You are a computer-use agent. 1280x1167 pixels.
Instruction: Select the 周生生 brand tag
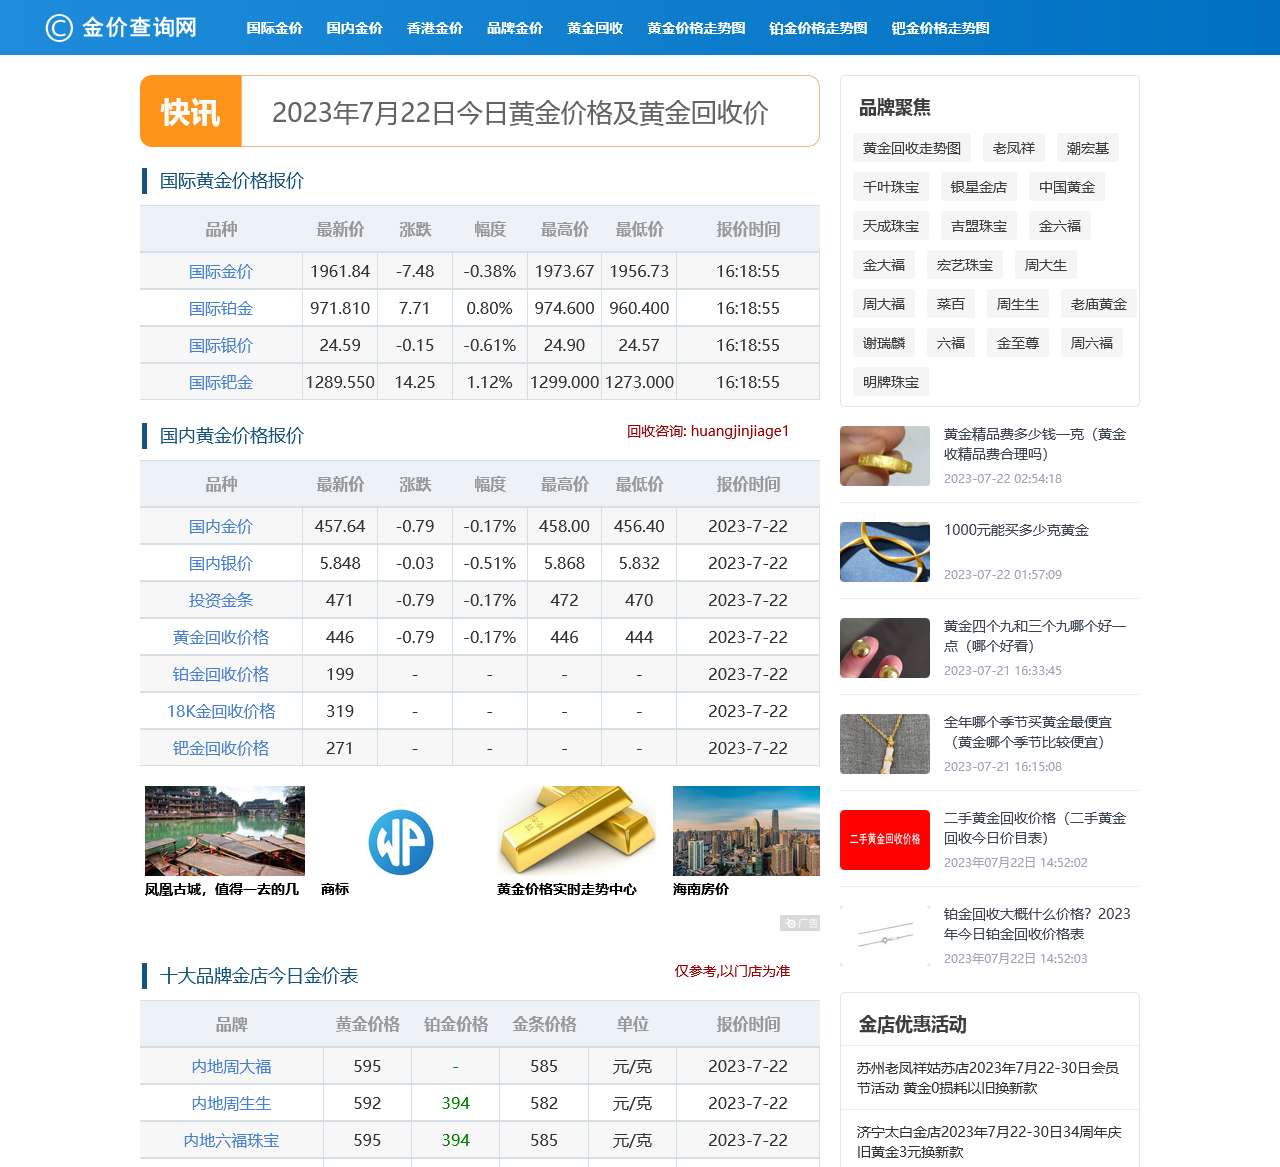(1018, 304)
